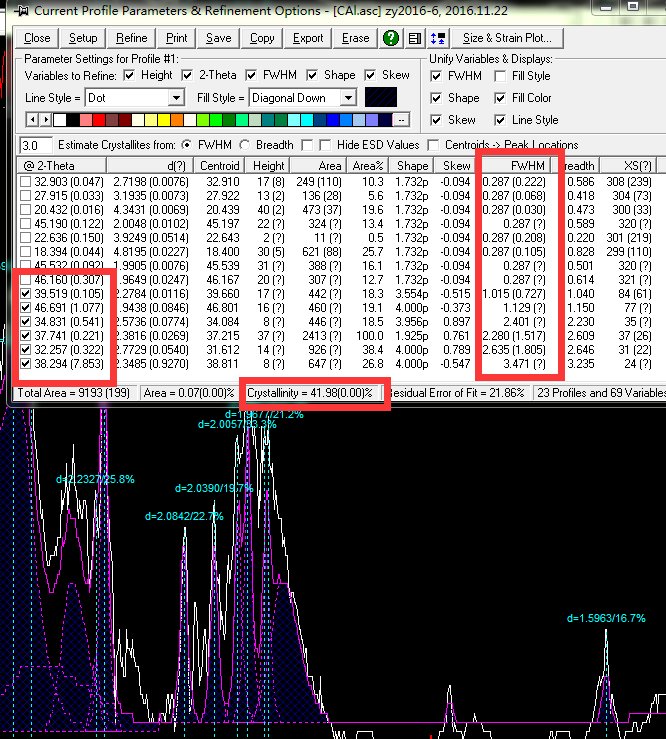Toggle the Height refine checkbox
Viewport: 666px width, 739px height.
(x=129, y=75)
